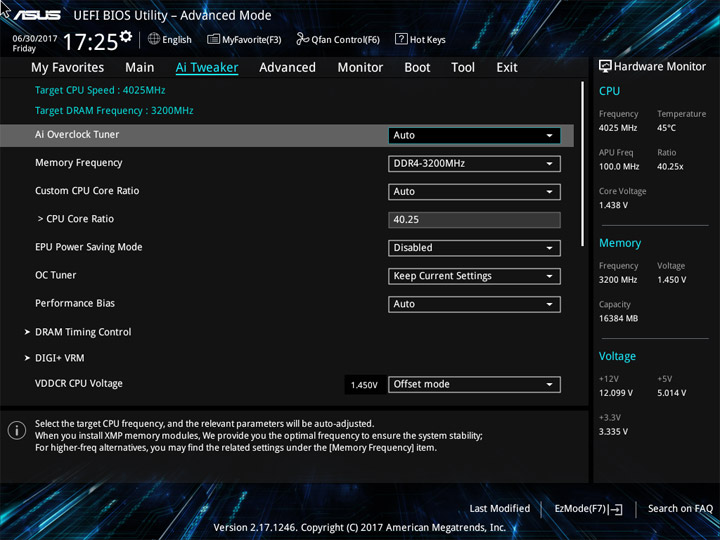The height and width of the screenshot is (540, 720).
Task: Click the +5V 5.014 V reading
Action: (x=671, y=393)
